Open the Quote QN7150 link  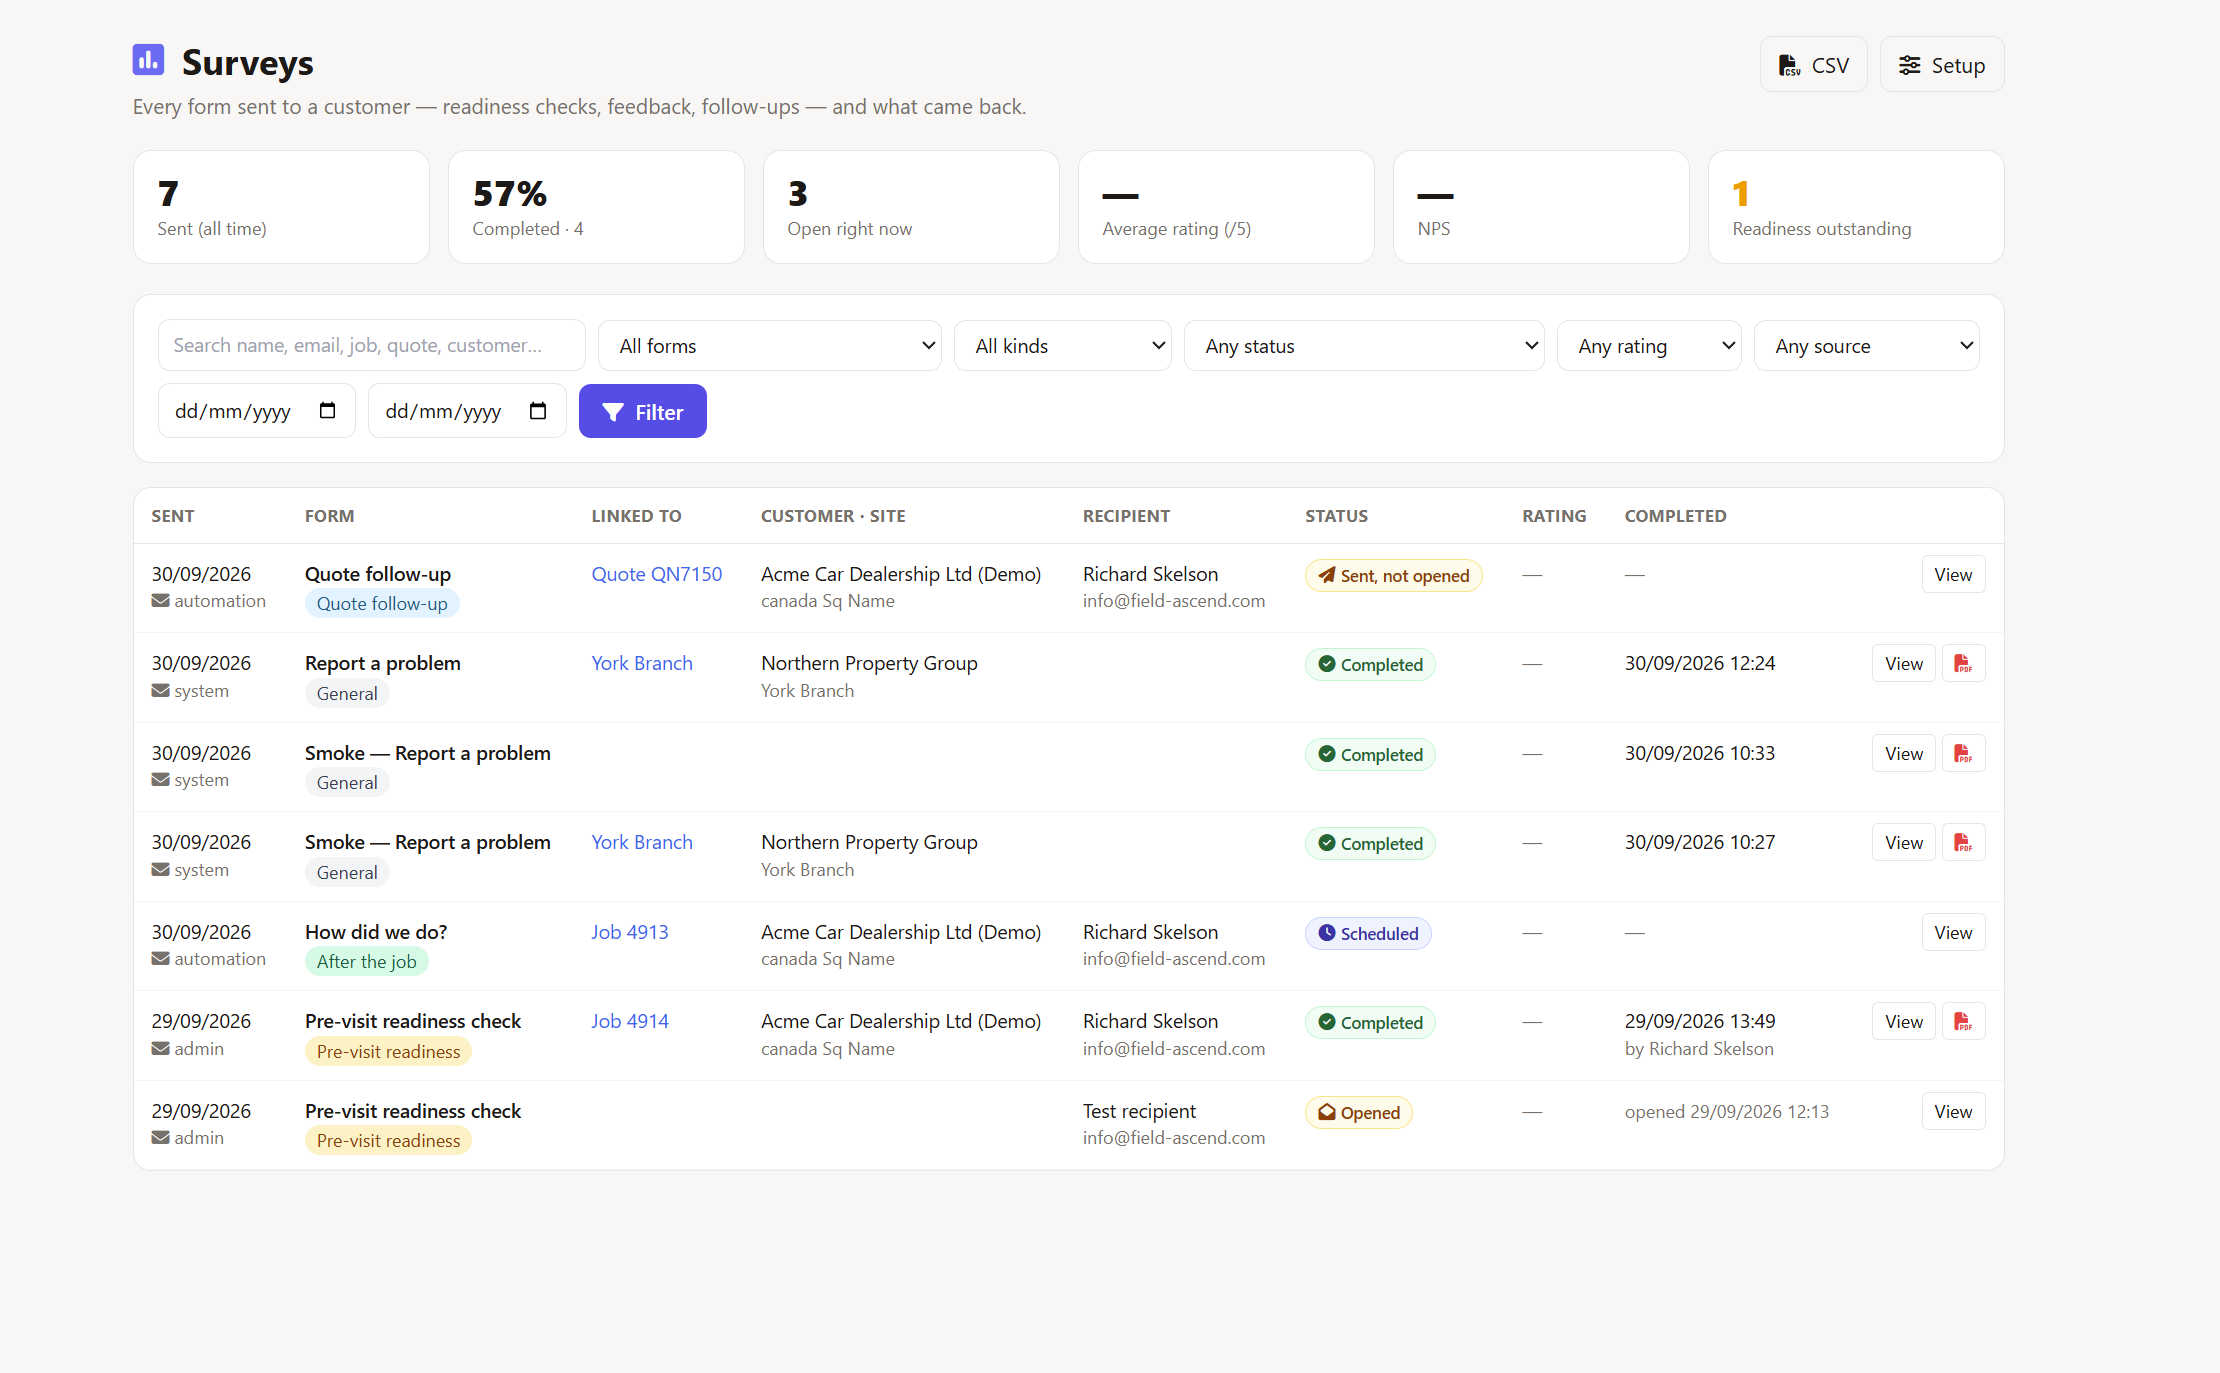[x=656, y=574]
